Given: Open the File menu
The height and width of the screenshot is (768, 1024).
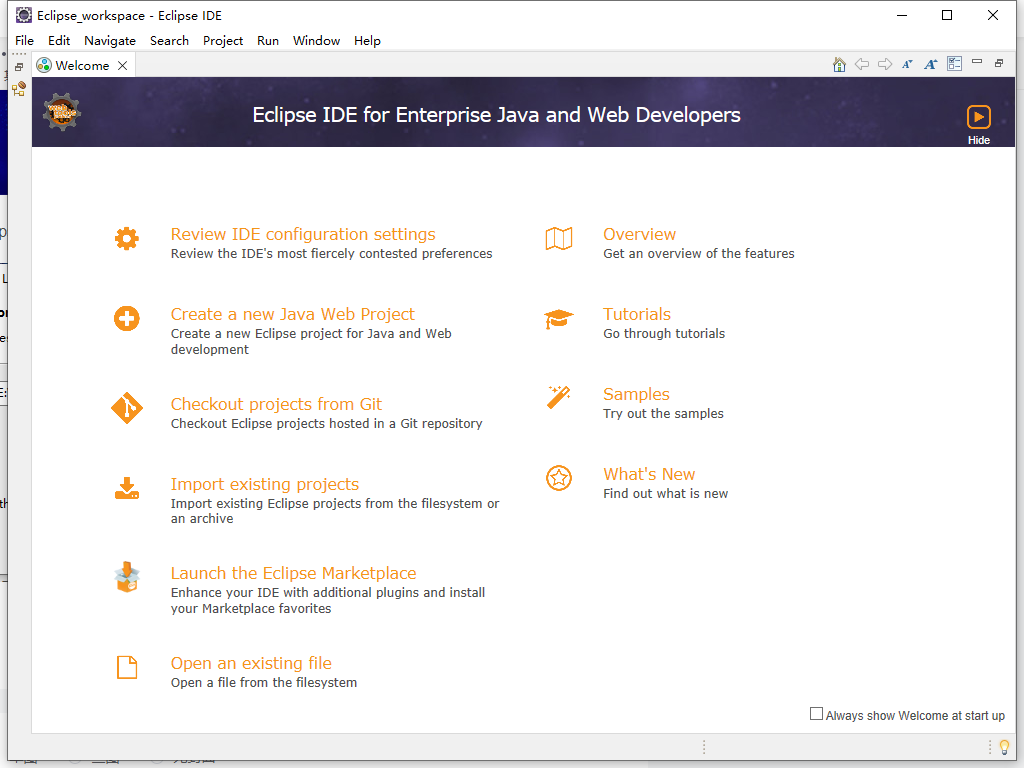Looking at the screenshot, I should click(24, 40).
